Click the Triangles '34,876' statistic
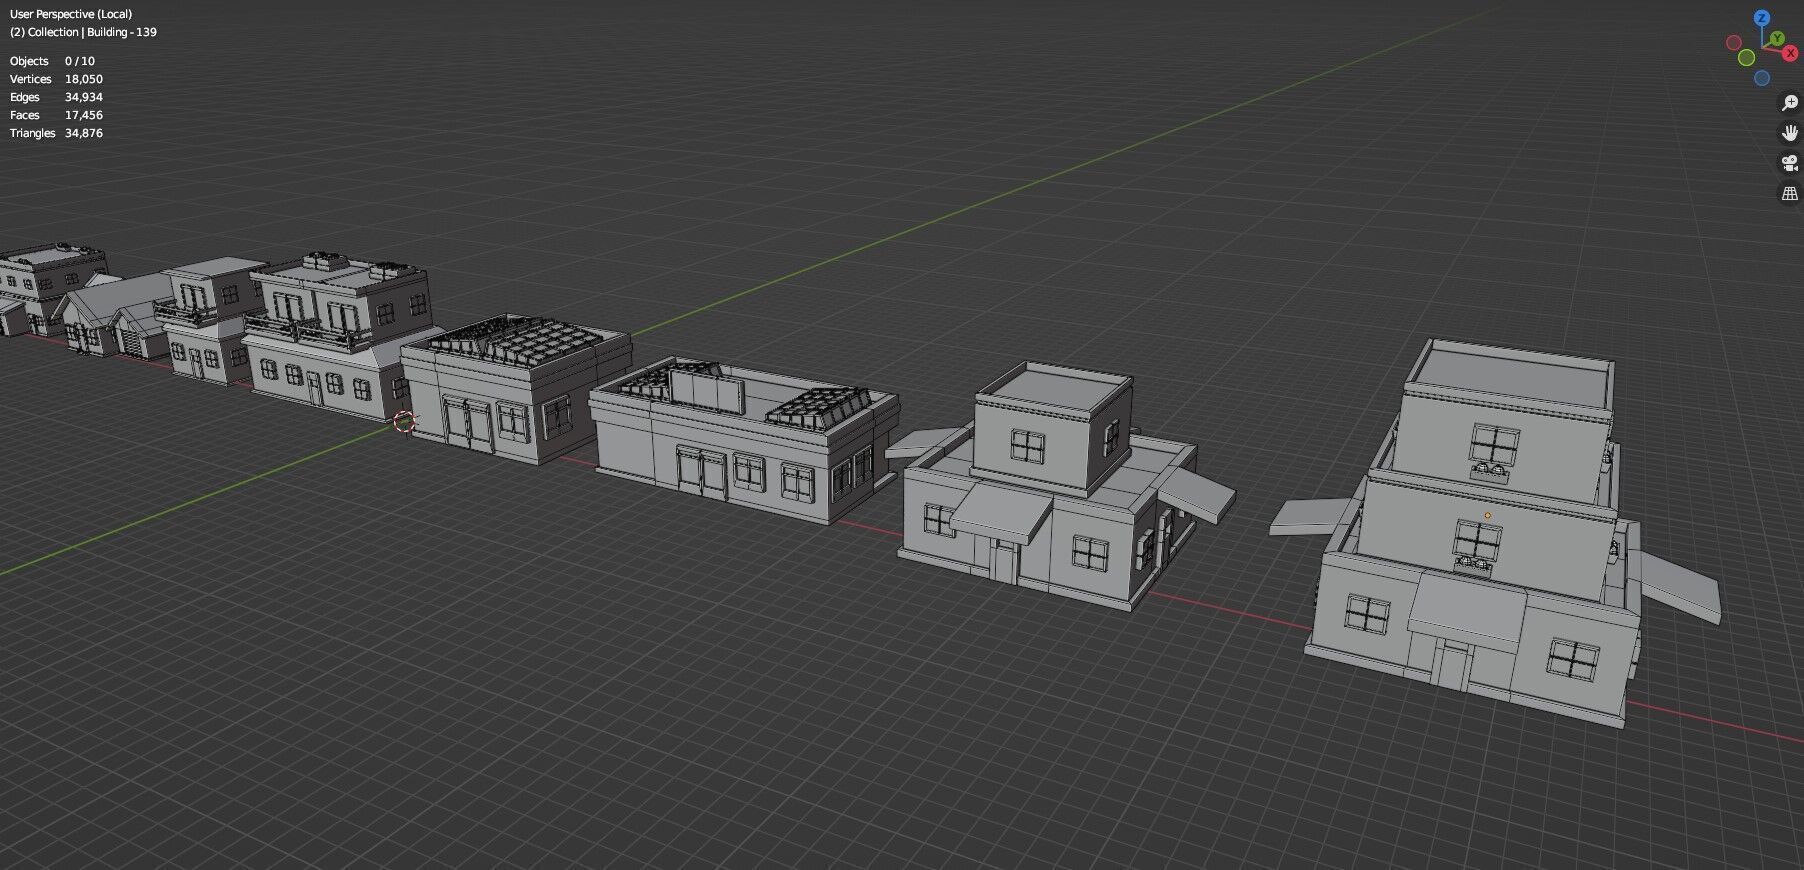The width and height of the screenshot is (1804, 870). tap(84, 133)
